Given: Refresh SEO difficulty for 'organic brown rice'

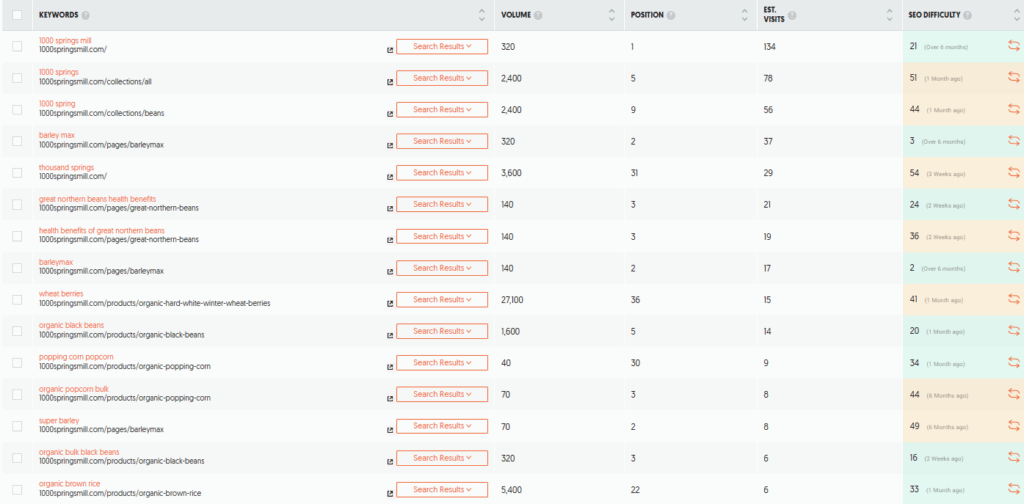Looking at the screenshot, I should (1014, 489).
